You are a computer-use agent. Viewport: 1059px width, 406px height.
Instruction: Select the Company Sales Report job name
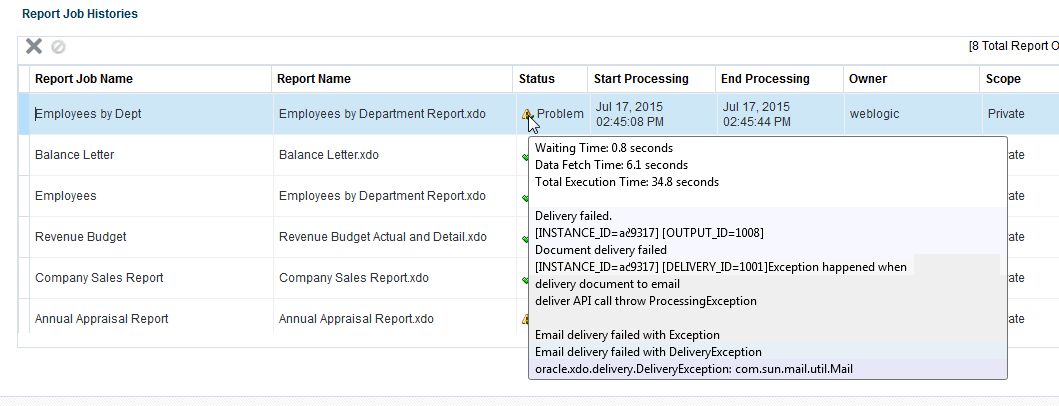99,278
